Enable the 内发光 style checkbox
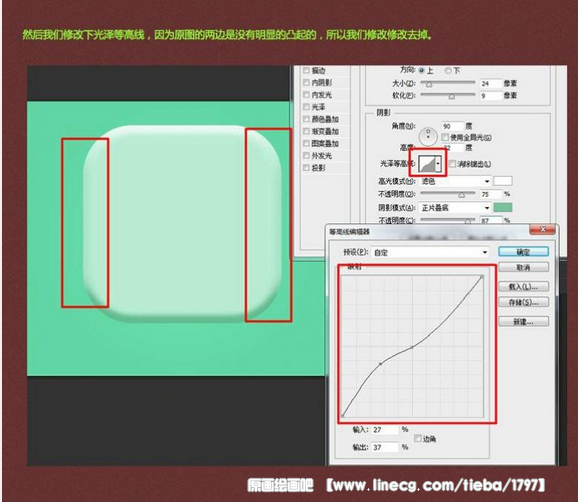Image resolution: width=578 pixels, height=502 pixels. [306, 95]
